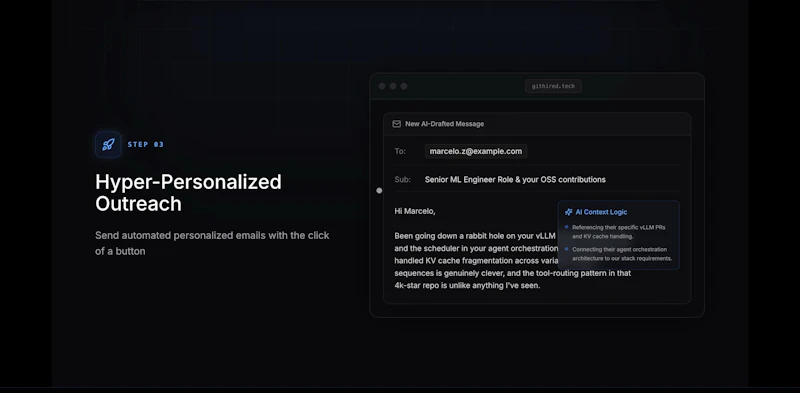Click the marcelo.z@example.com recipient chip

click(x=476, y=151)
